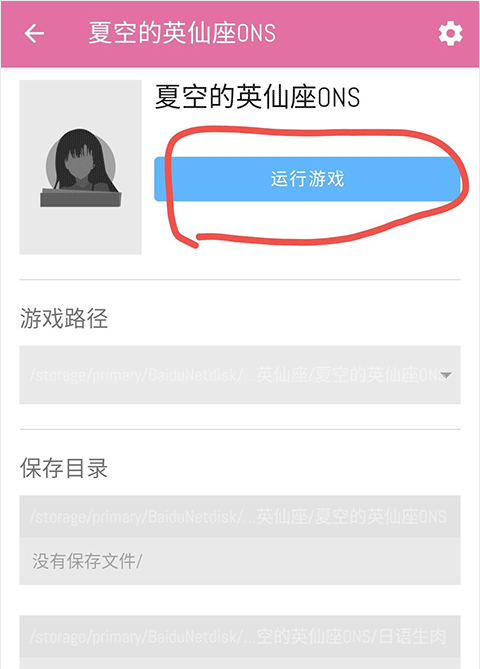Screen dimensions: 480x669
Task: Click the divider line above 游戏路径
Action: click(x=240, y=279)
